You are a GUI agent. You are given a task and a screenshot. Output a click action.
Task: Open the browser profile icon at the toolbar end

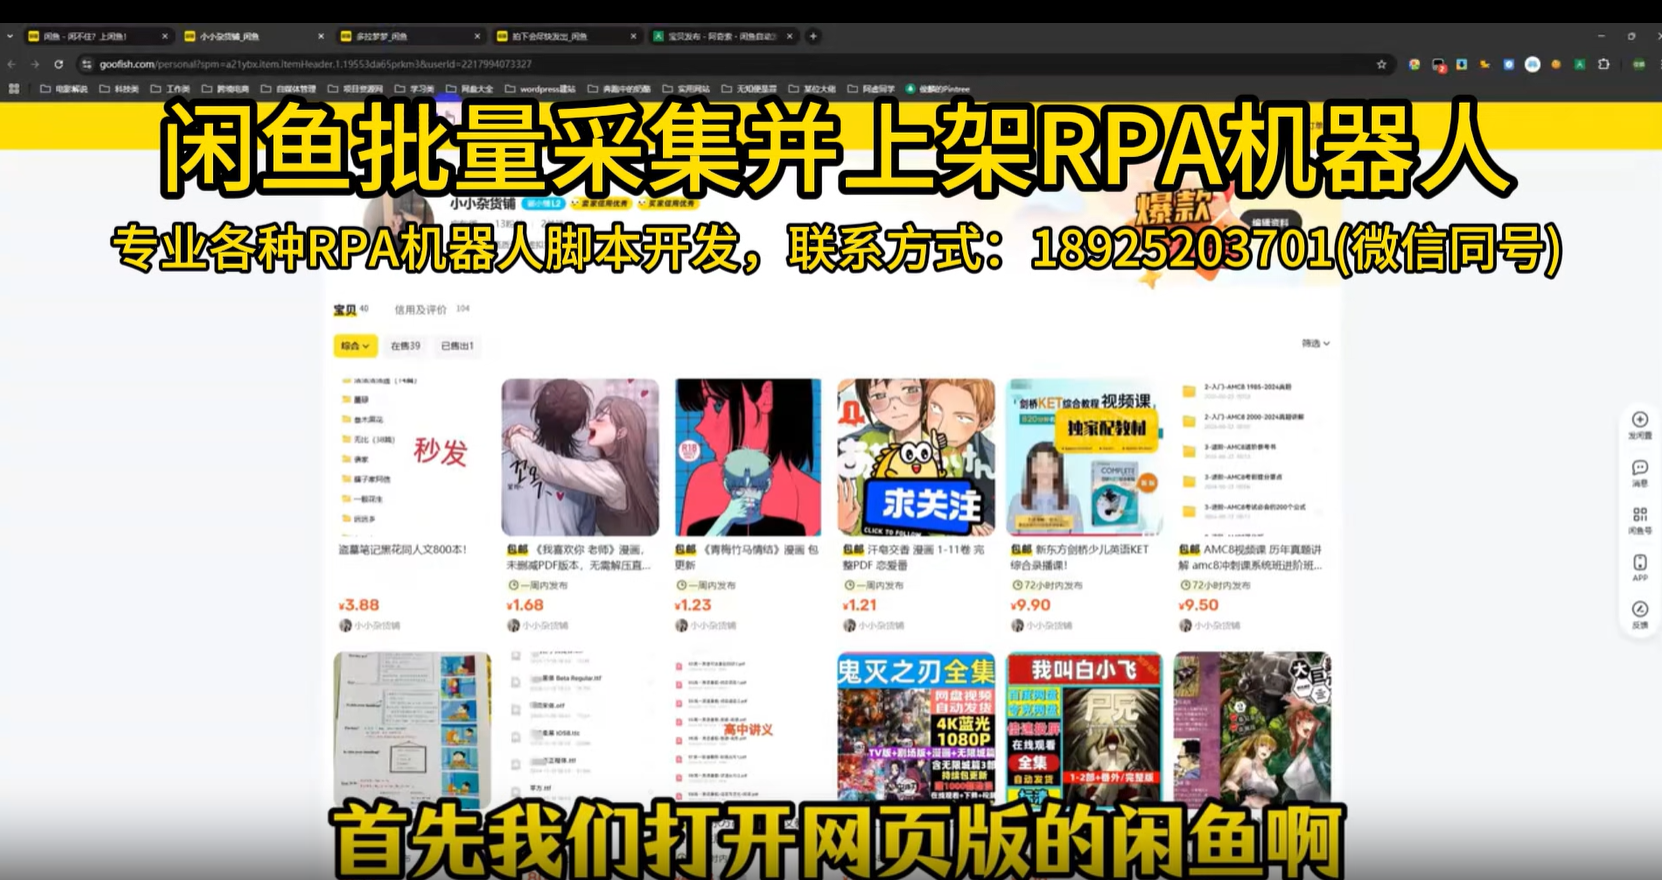1639,64
